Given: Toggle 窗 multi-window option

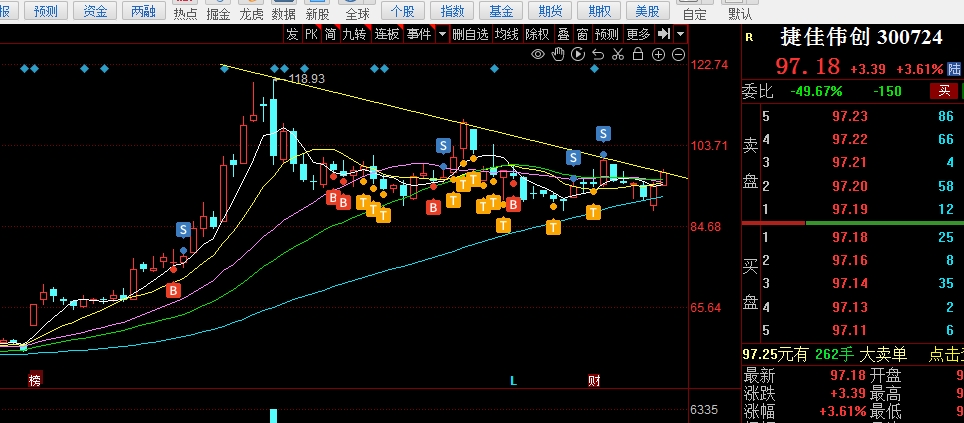Looking at the screenshot, I should click(x=582, y=34).
